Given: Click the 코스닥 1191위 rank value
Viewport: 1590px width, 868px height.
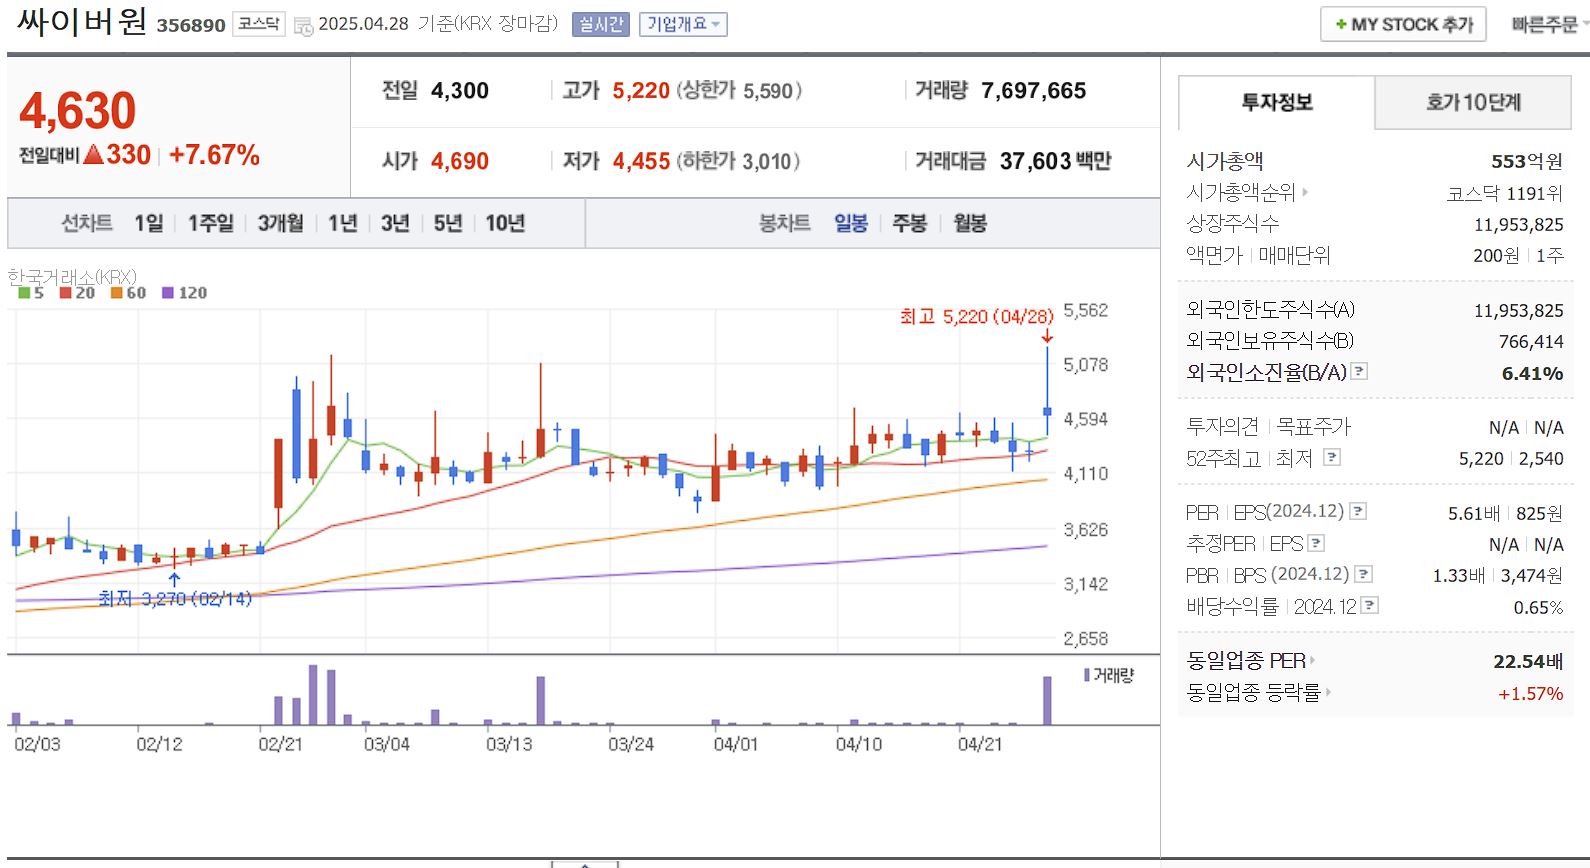Looking at the screenshot, I should 1504,193.
